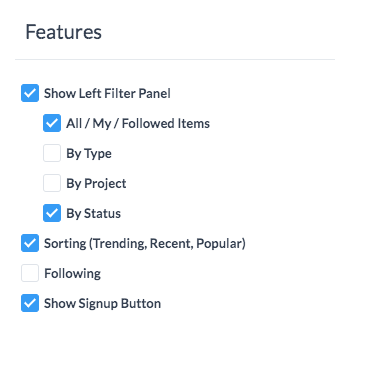
Task: Click the 'Show Left Filter Panel' label text
Action: pyautogui.click(x=107, y=93)
